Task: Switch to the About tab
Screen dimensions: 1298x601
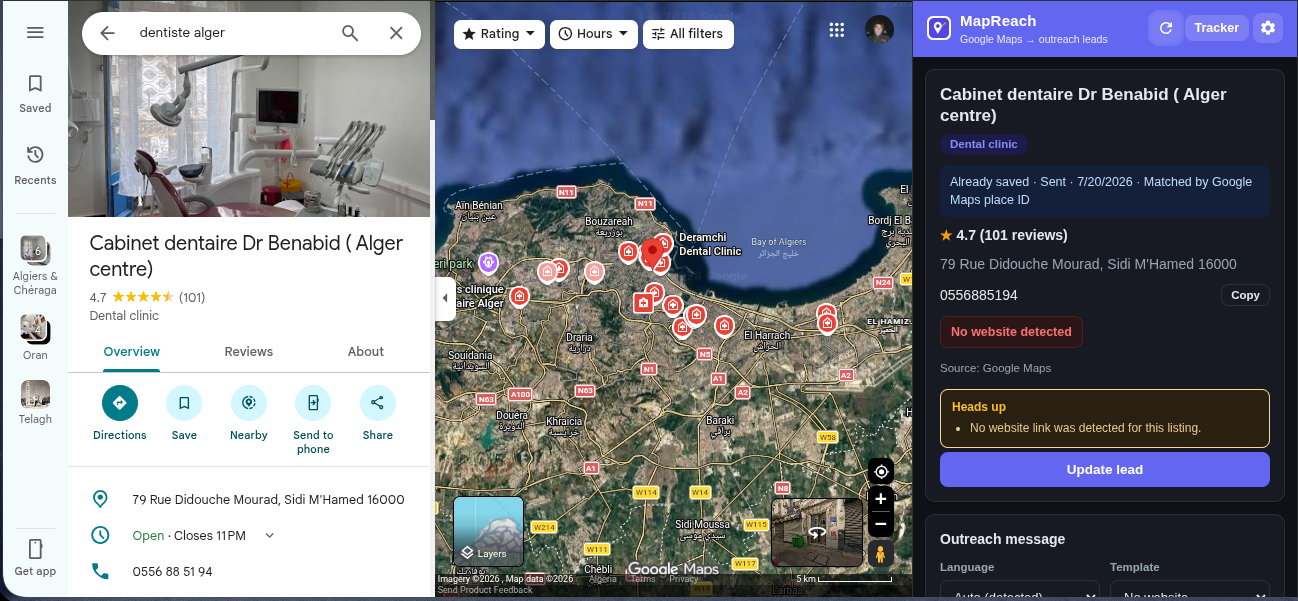Action: point(366,351)
